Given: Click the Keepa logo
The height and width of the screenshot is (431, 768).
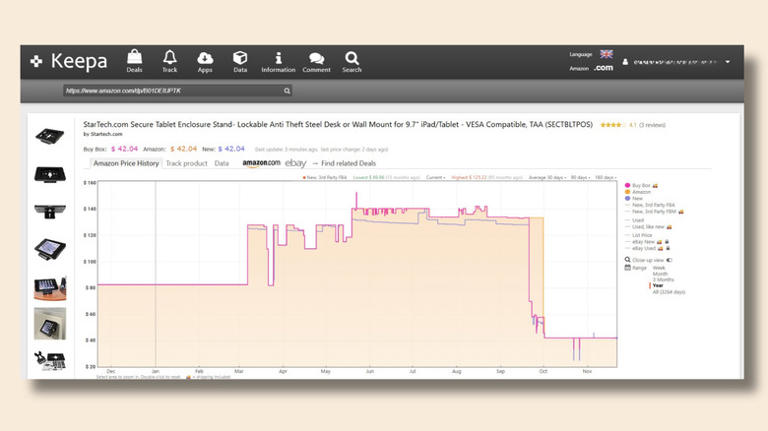Looking at the screenshot, I should tap(69, 61).
